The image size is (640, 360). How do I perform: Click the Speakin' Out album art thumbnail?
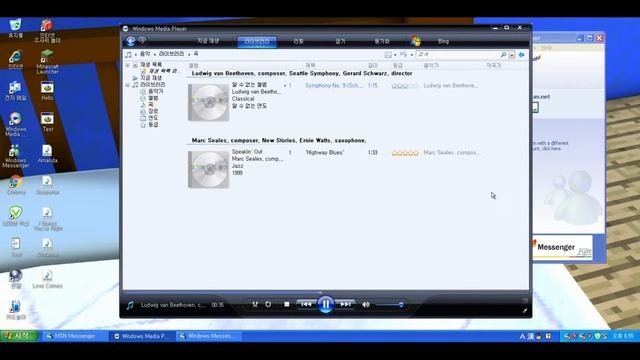click(x=208, y=169)
